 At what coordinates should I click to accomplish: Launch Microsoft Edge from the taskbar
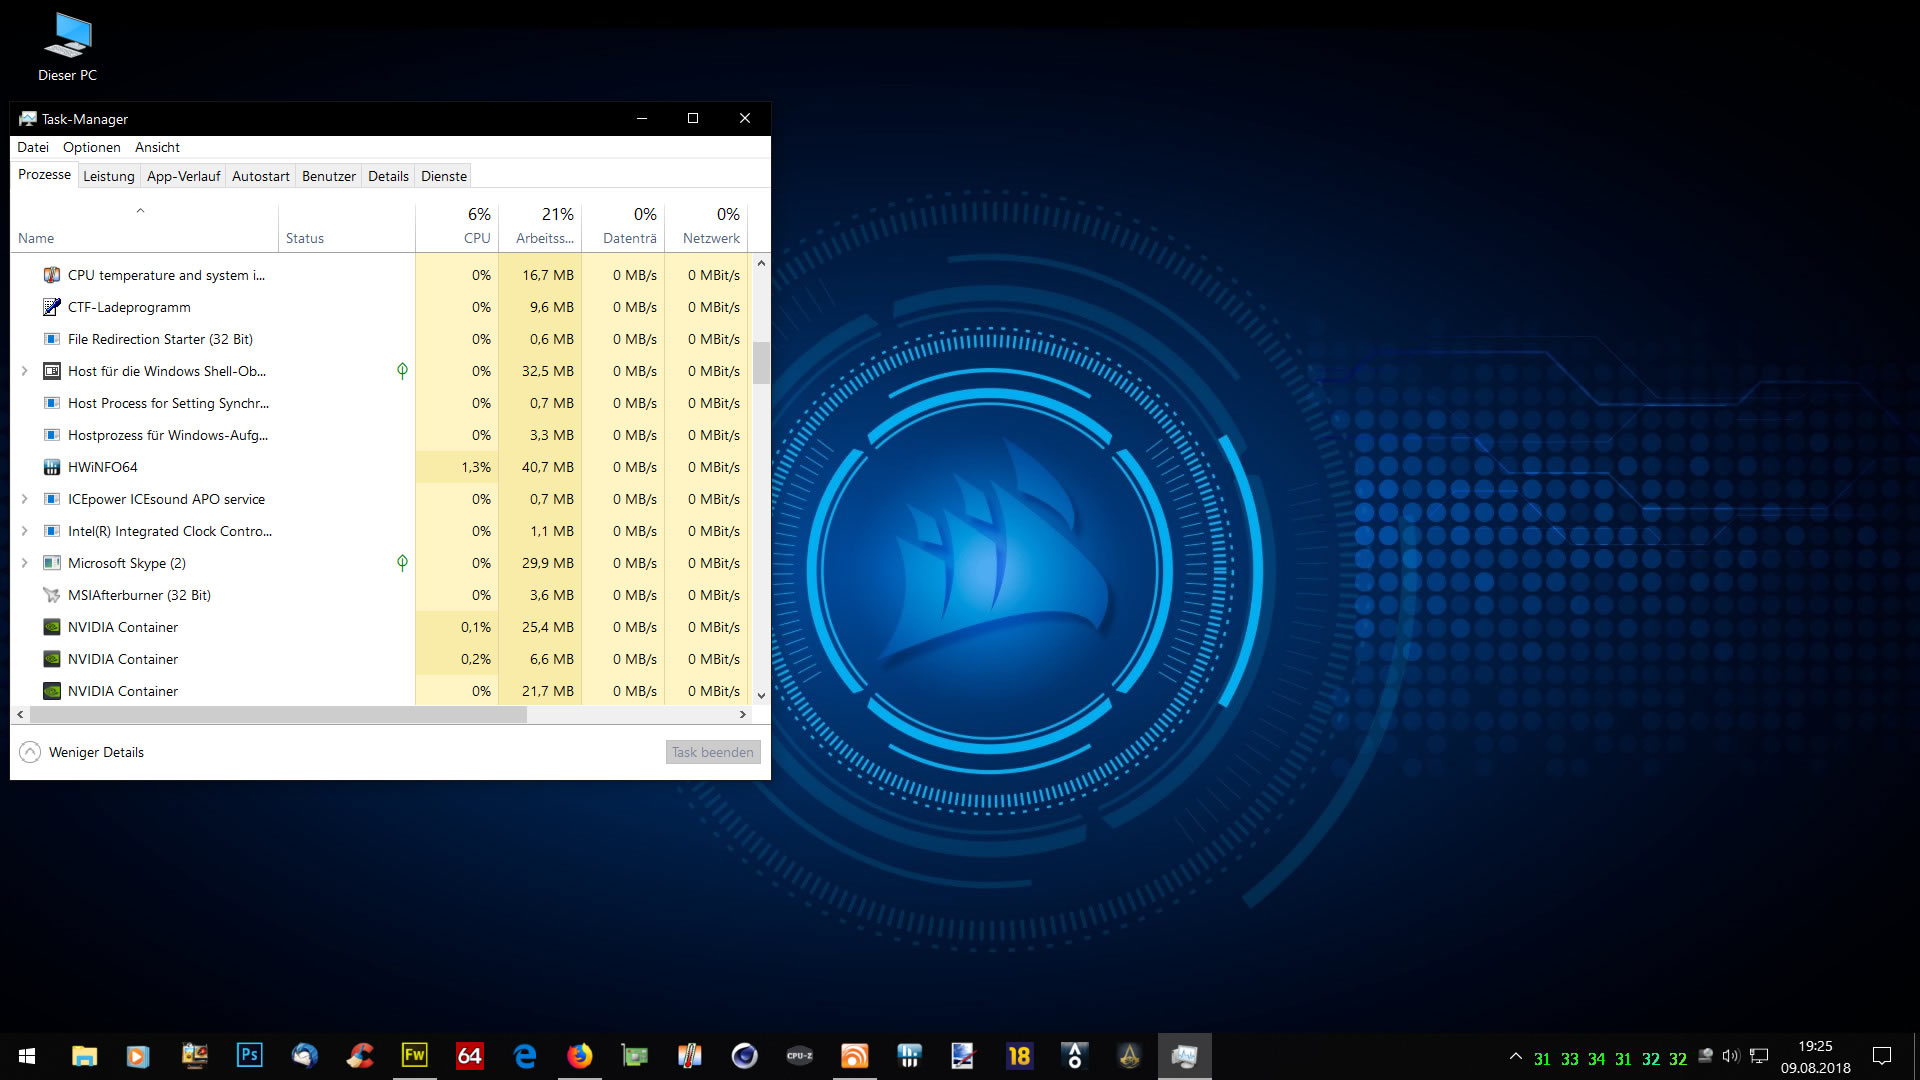(x=524, y=1056)
